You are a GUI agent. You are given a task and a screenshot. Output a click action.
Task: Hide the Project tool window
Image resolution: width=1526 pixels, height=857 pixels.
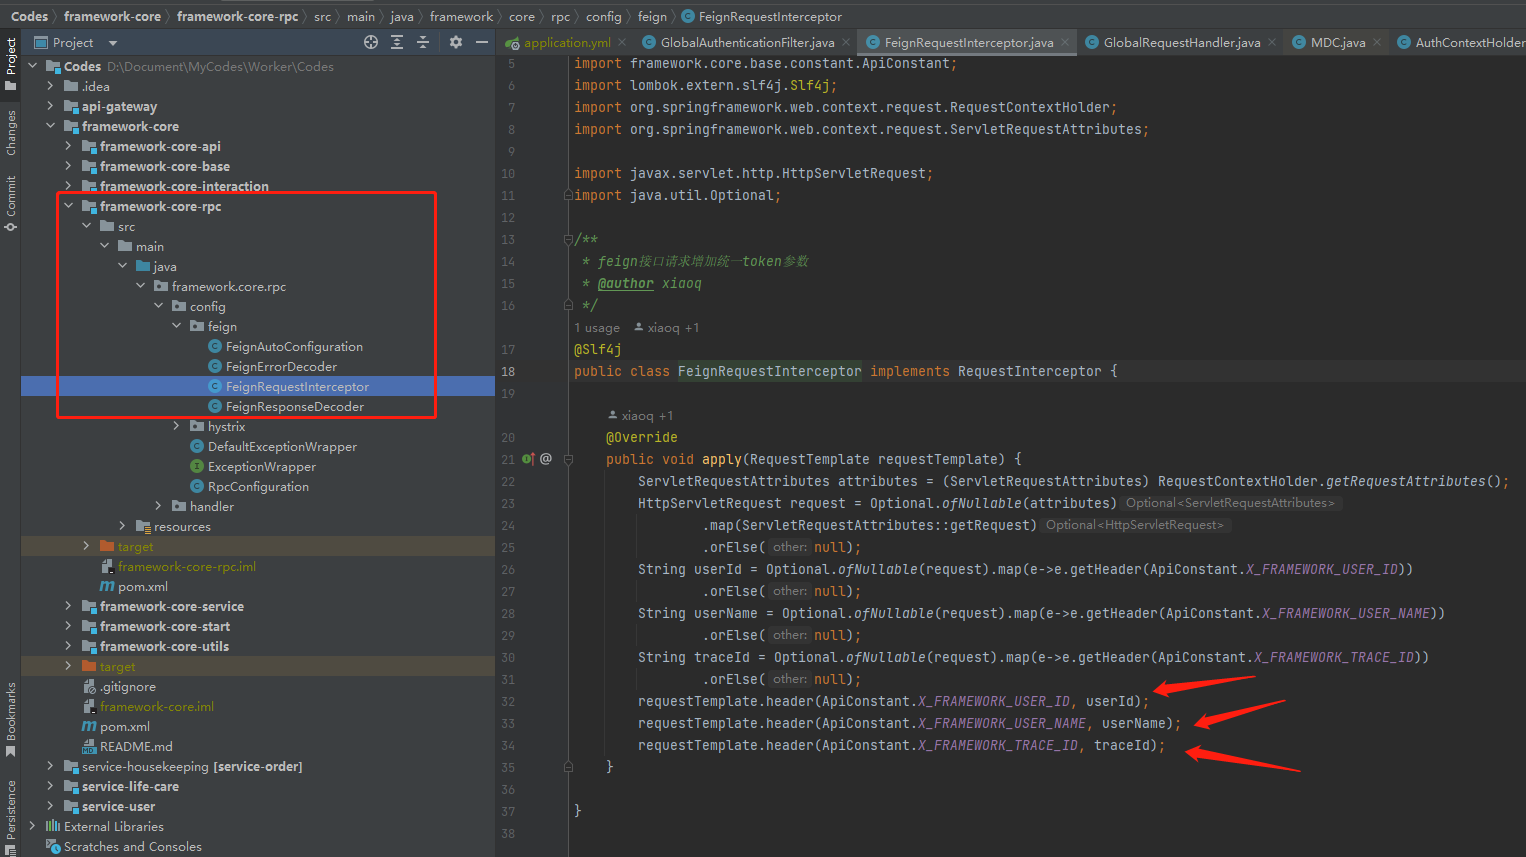point(482,42)
